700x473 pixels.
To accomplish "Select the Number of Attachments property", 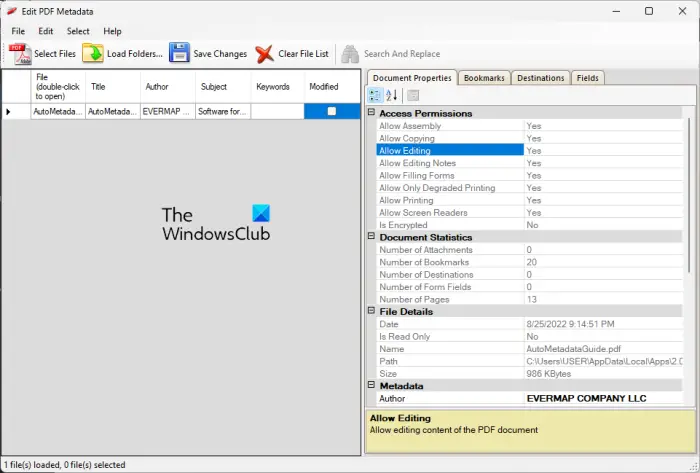I will tap(529, 250).
